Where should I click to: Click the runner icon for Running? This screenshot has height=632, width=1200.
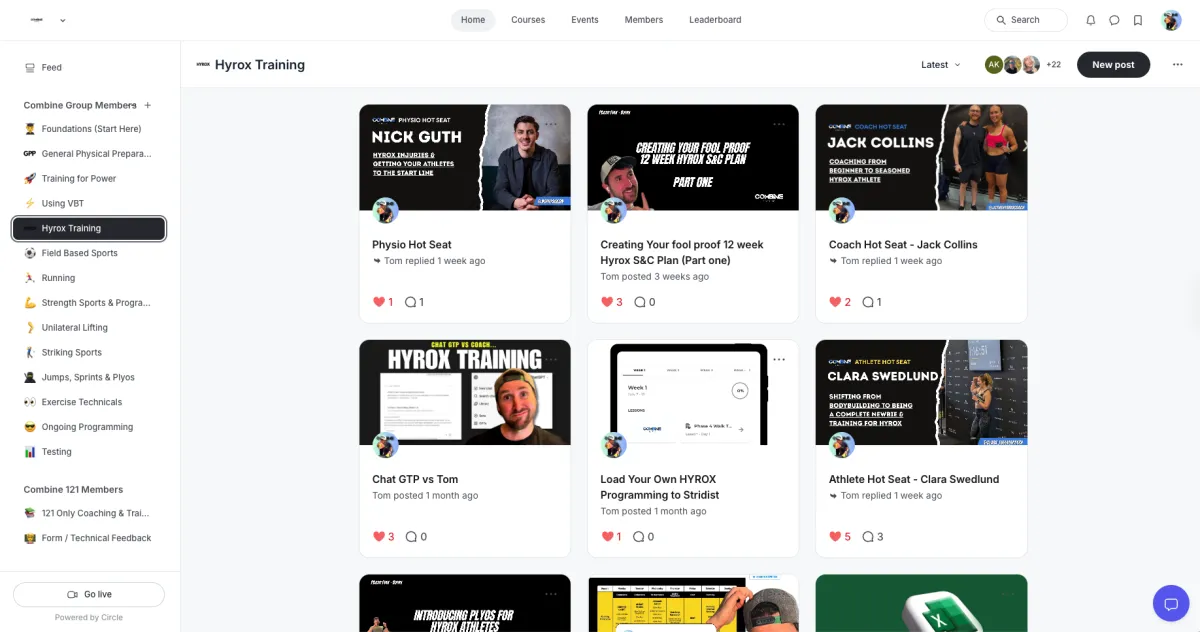(30, 278)
